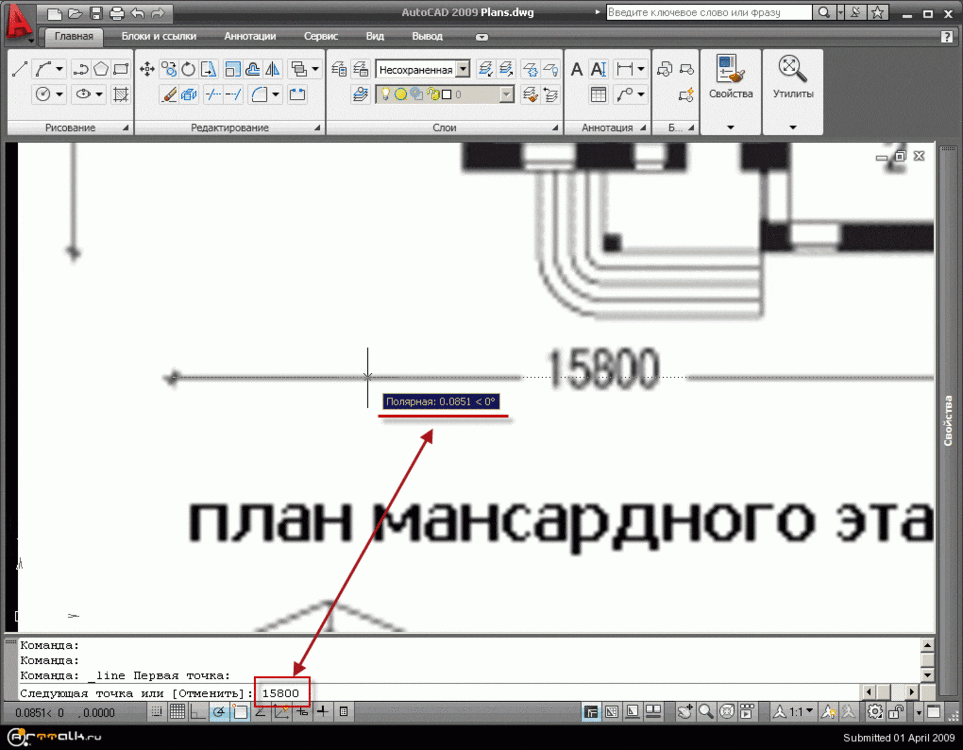Activate the Move tool in Редактирование panel

pos(148,68)
